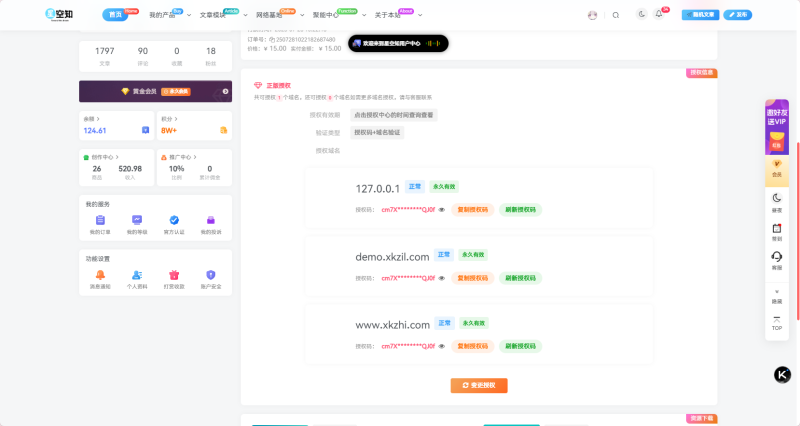Hide the right sidebar via 隐藏
The width and height of the screenshot is (800, 426).
click(x=777, y=297)
